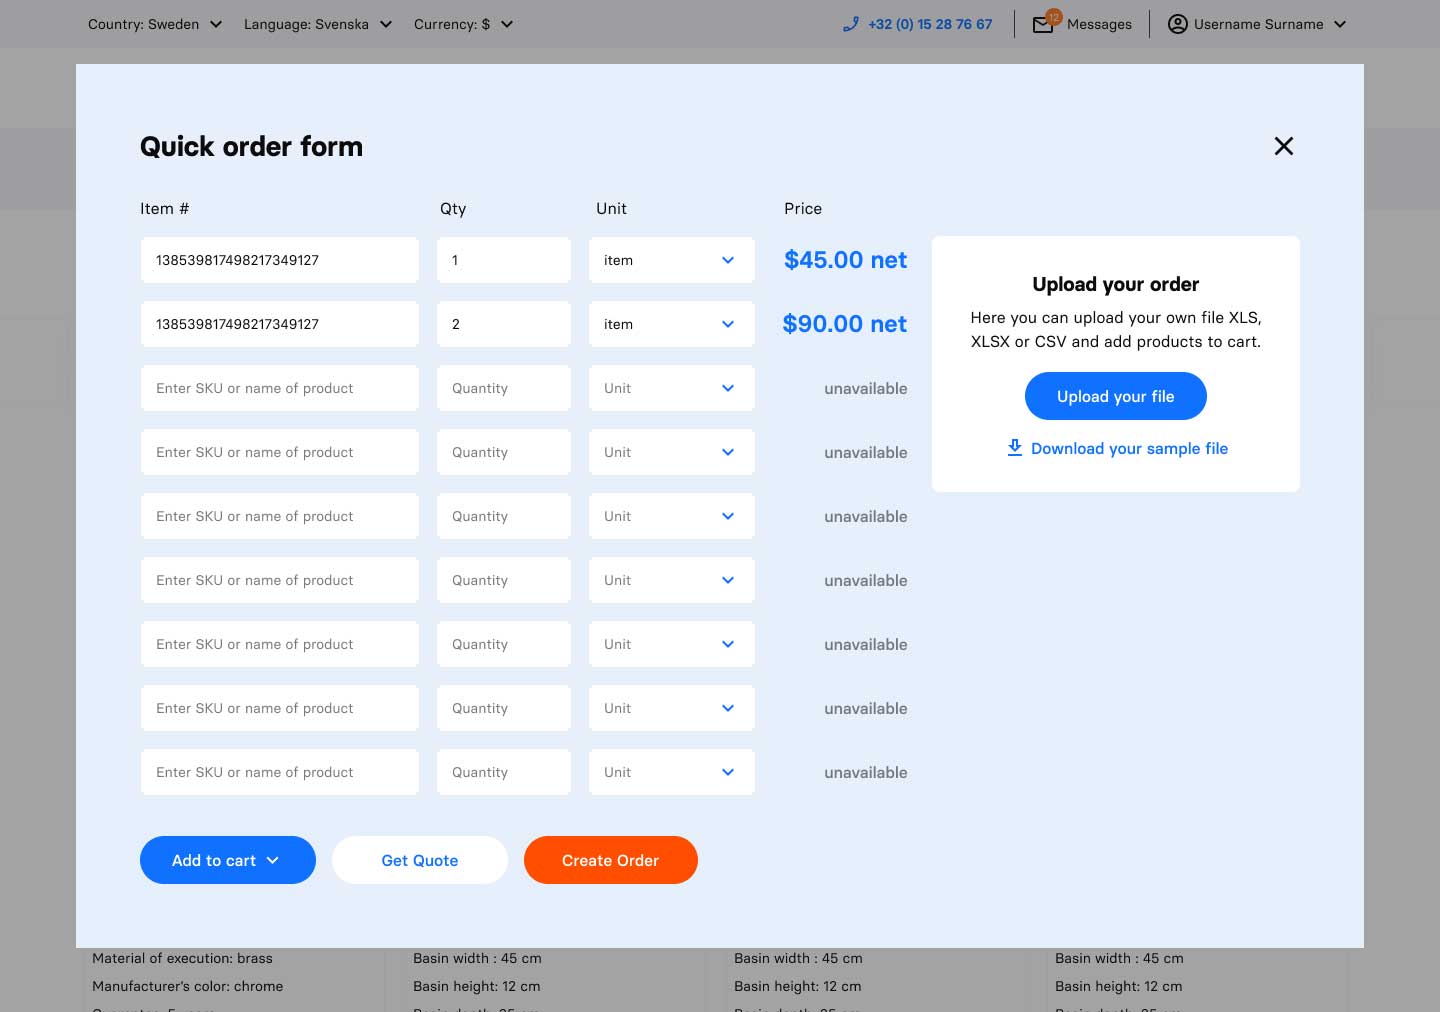Image resolution: width=1440 pixels, height=1012 pixels.
Task: Click the 'Manufacturer's color: chrome' text
Action: [188, 986]
